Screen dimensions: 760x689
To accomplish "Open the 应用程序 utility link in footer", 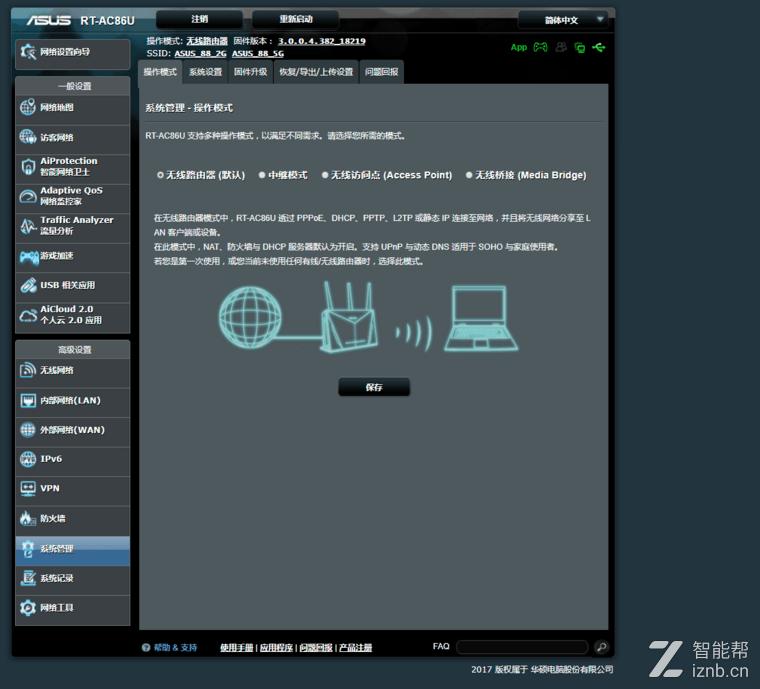I will [276, 647].
